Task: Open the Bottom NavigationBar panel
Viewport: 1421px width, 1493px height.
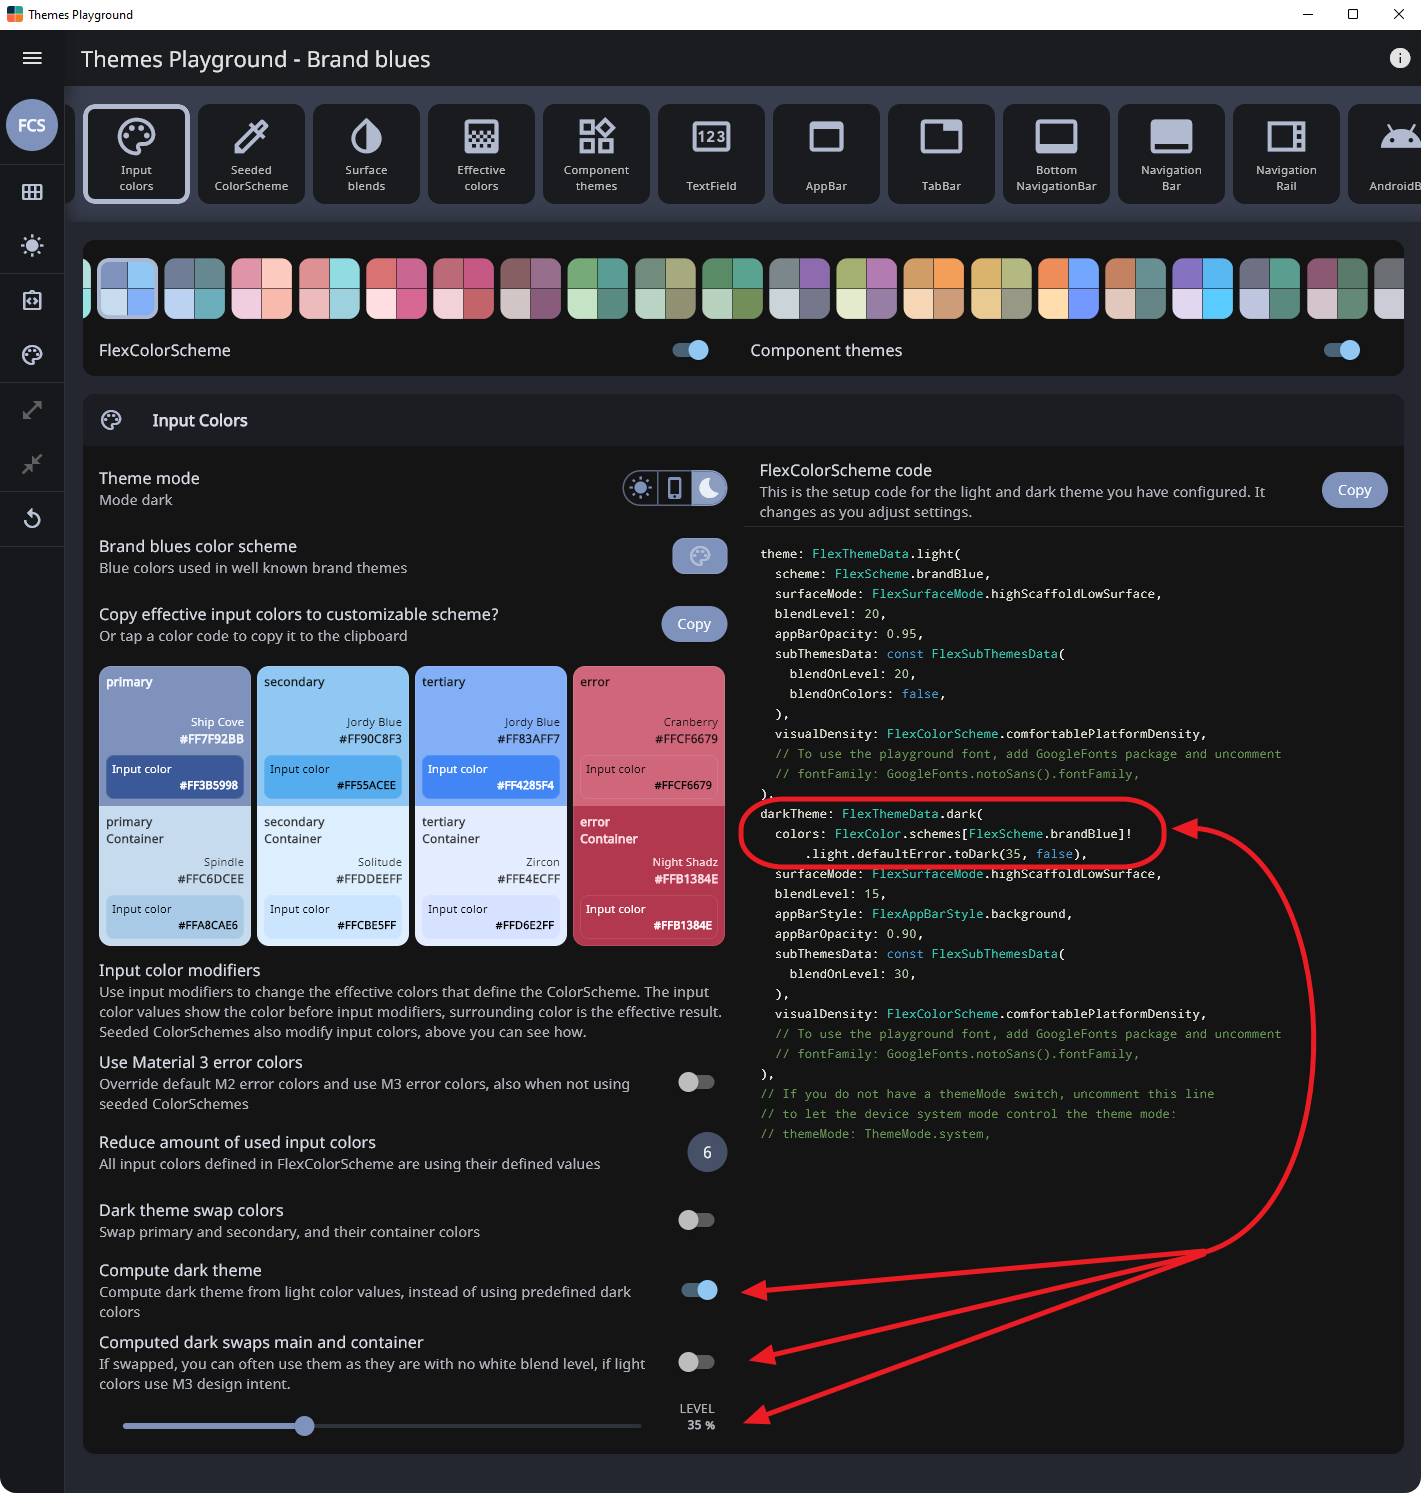Action: (x=1056, y=154)
